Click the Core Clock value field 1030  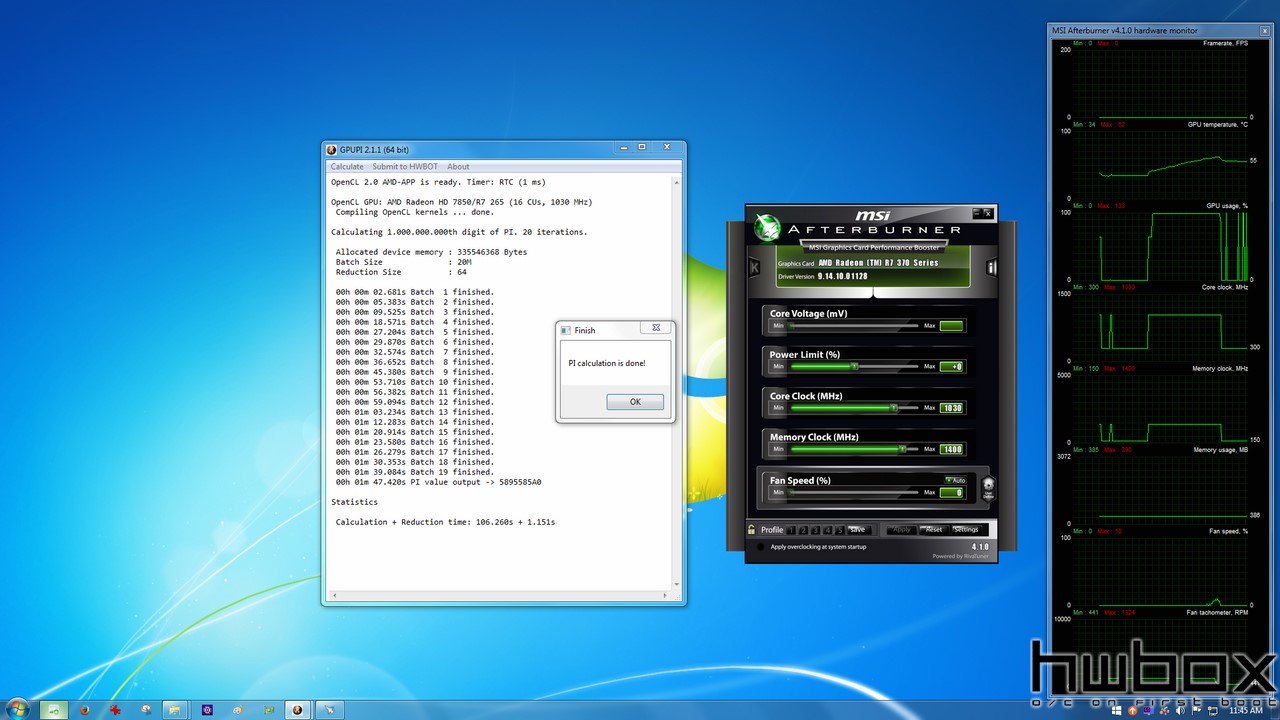point(952,408)
